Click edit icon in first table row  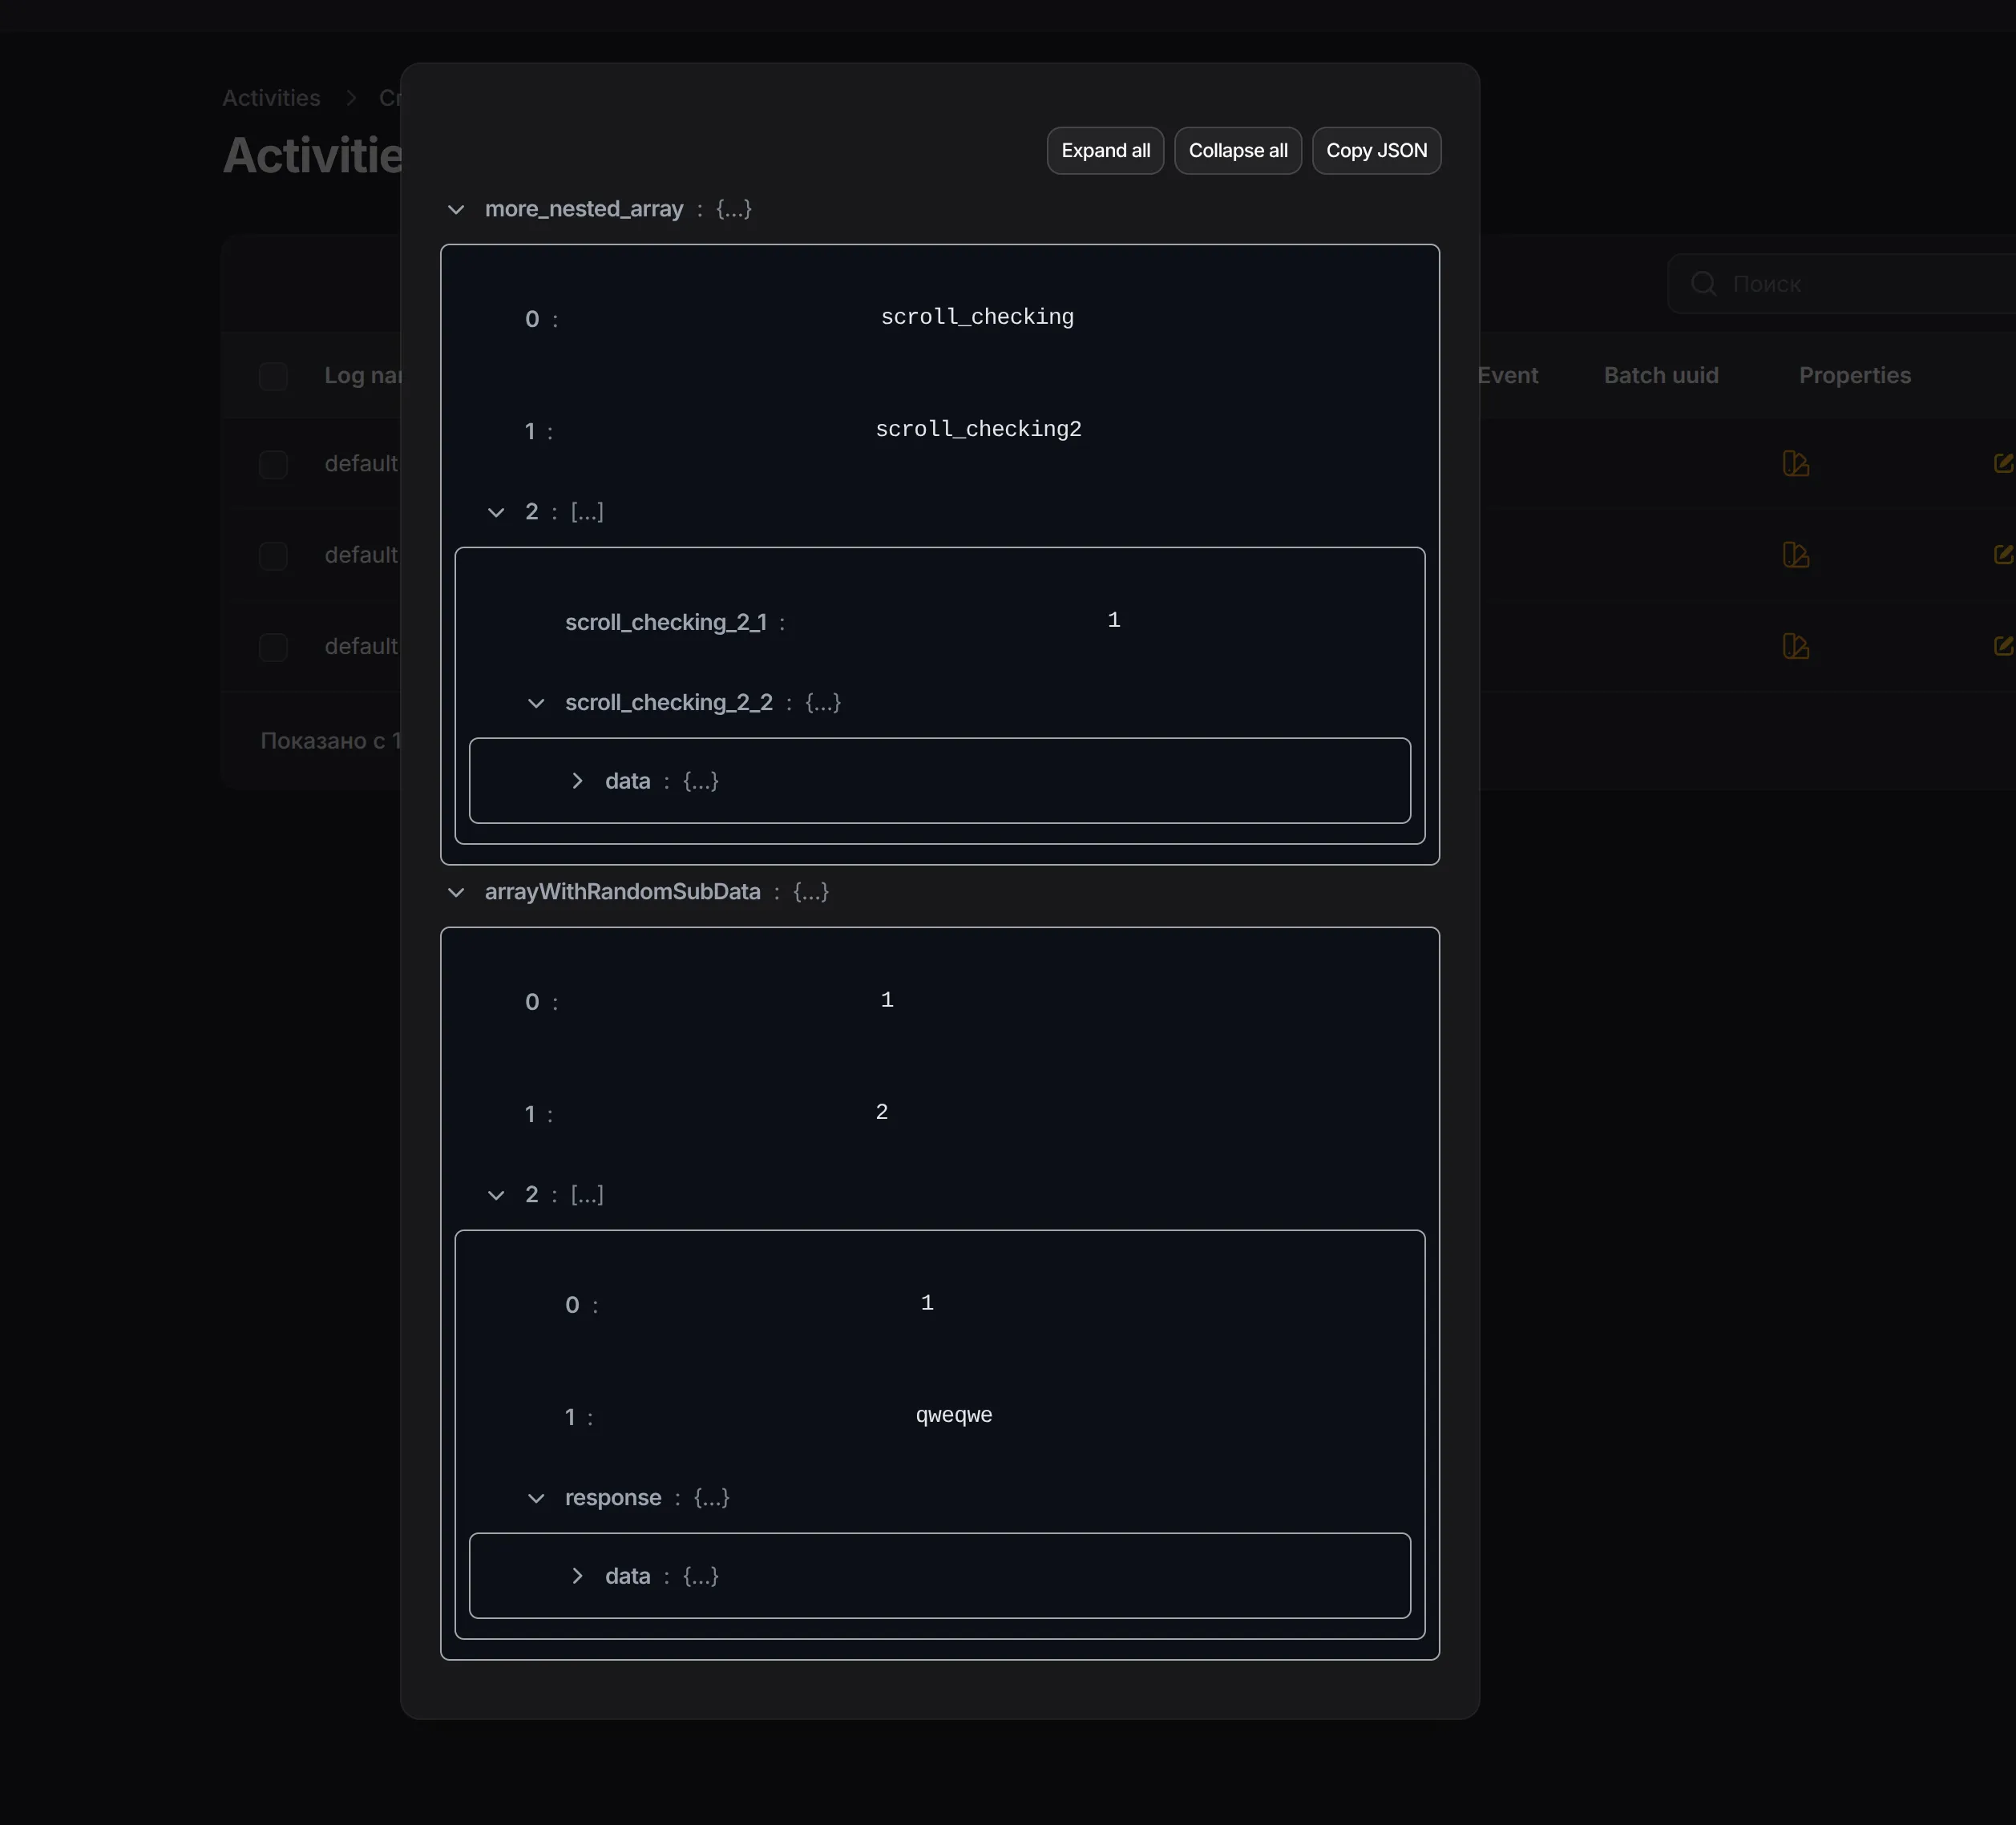click(2002, 464)
